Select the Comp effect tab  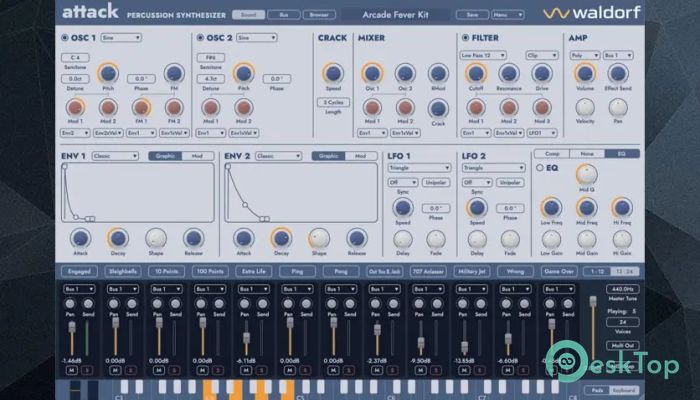(552, 154)
